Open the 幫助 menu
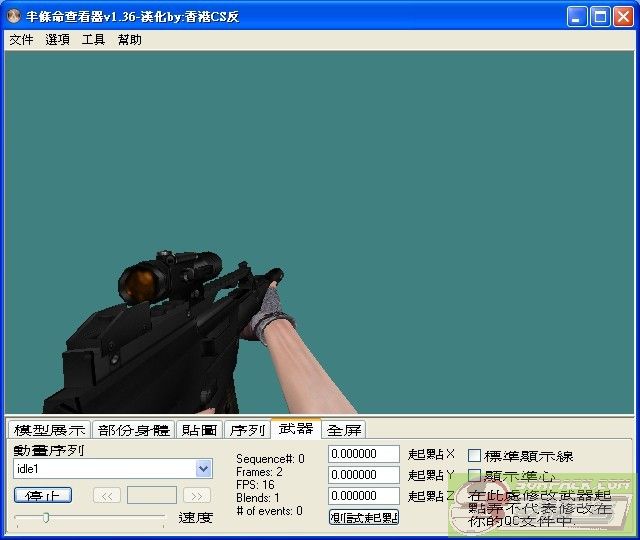 [129, 40]
